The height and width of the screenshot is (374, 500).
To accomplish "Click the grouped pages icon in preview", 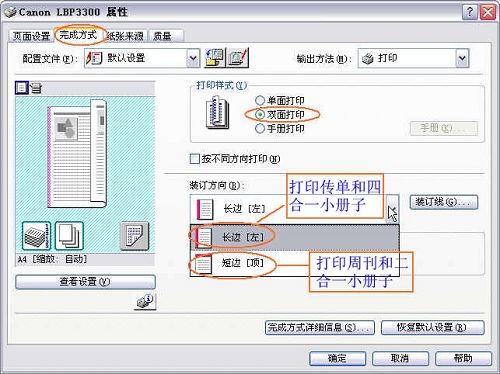I will [x=69, y=236].
